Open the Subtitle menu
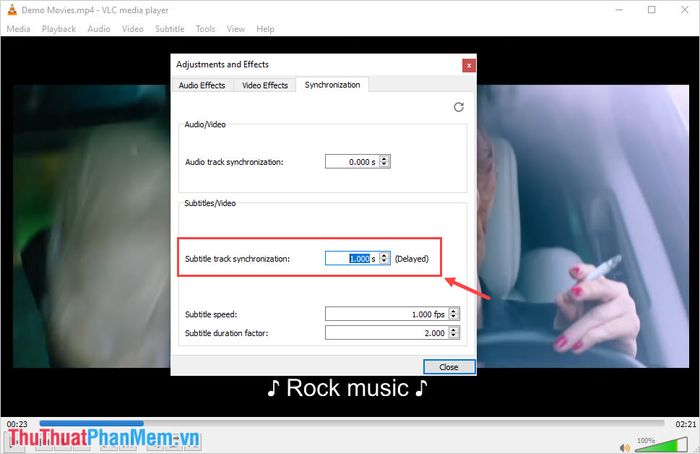The image size is (700, 454). pos(170,29)
